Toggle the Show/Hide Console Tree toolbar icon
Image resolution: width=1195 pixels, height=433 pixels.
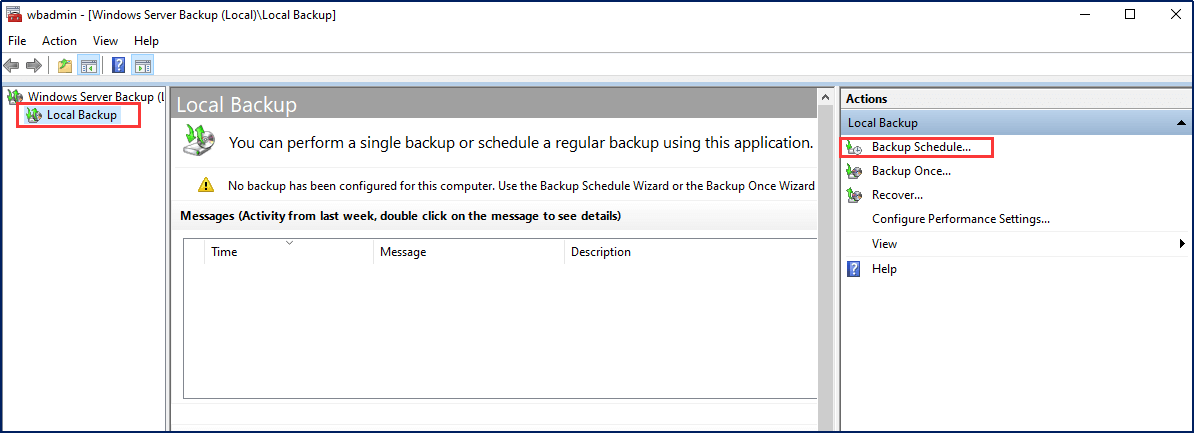click(88, 66)
